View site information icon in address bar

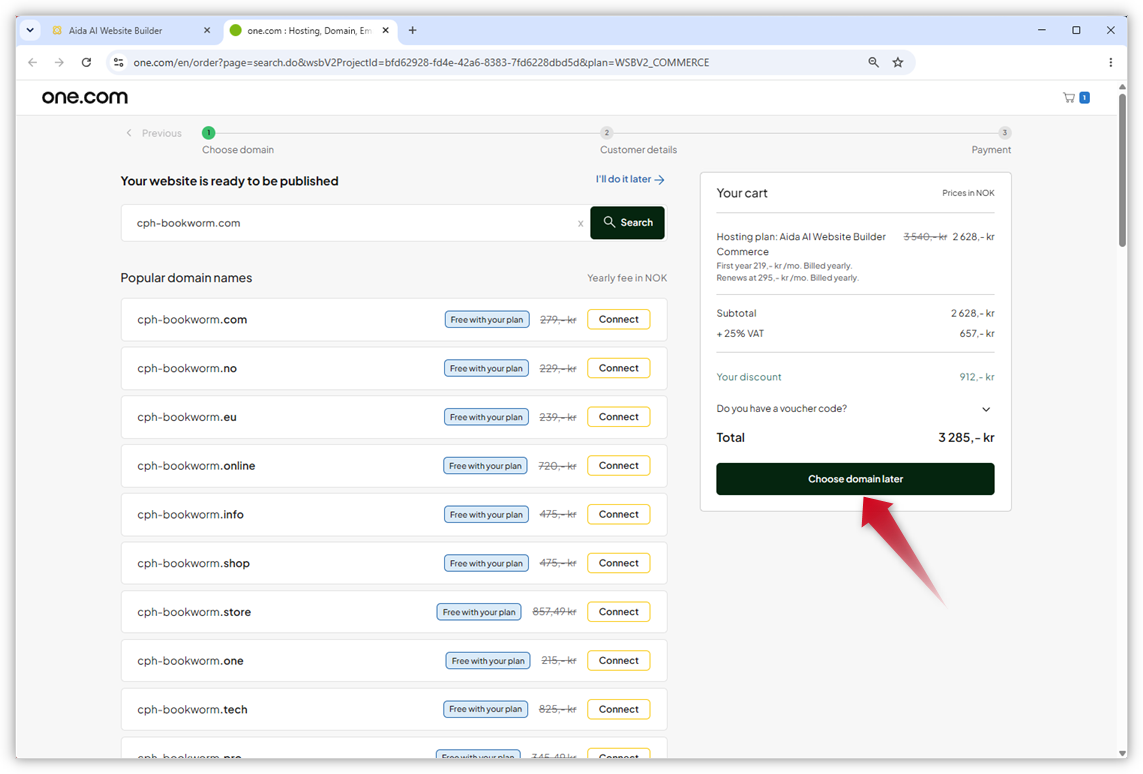tap(118, 63)
